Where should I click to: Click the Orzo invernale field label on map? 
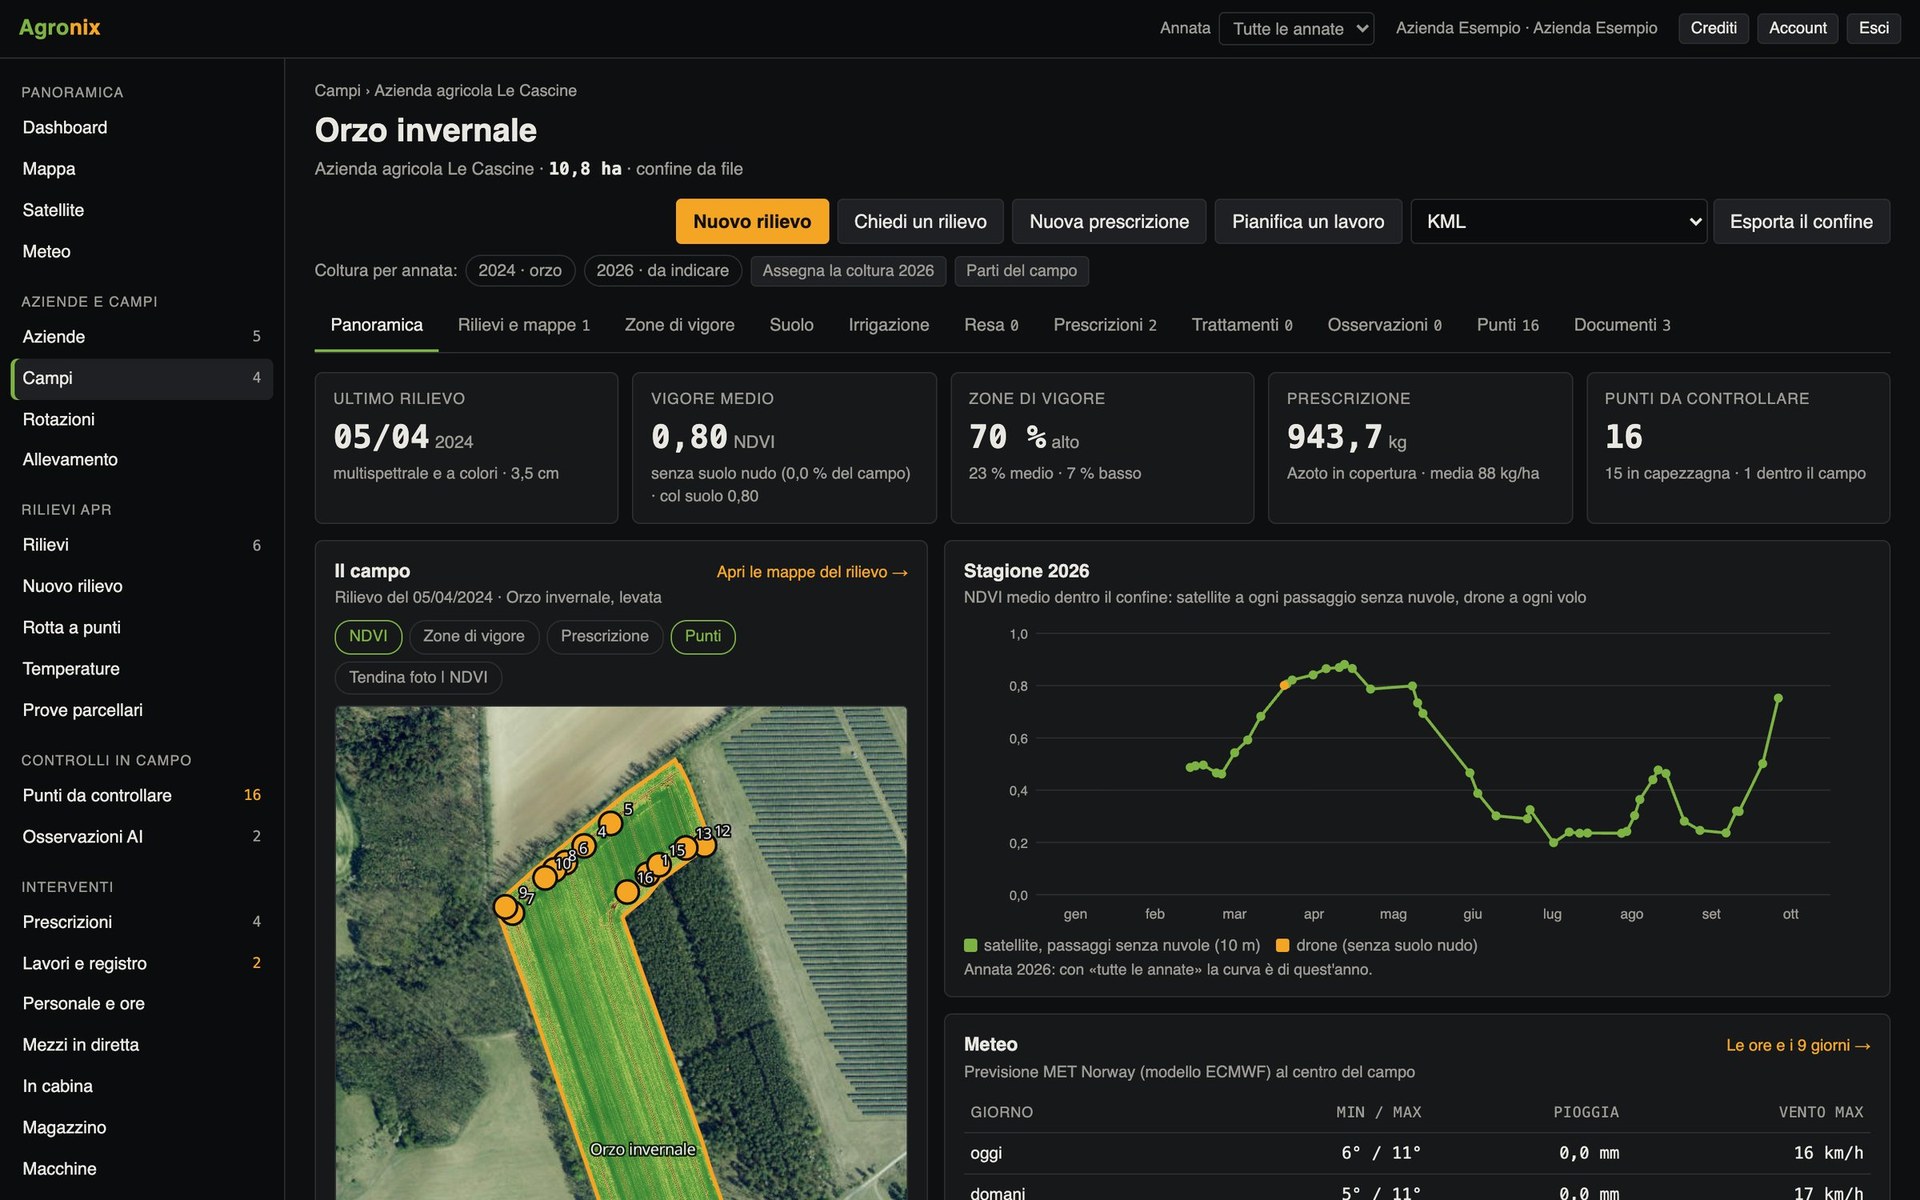tap(642, 1149)
